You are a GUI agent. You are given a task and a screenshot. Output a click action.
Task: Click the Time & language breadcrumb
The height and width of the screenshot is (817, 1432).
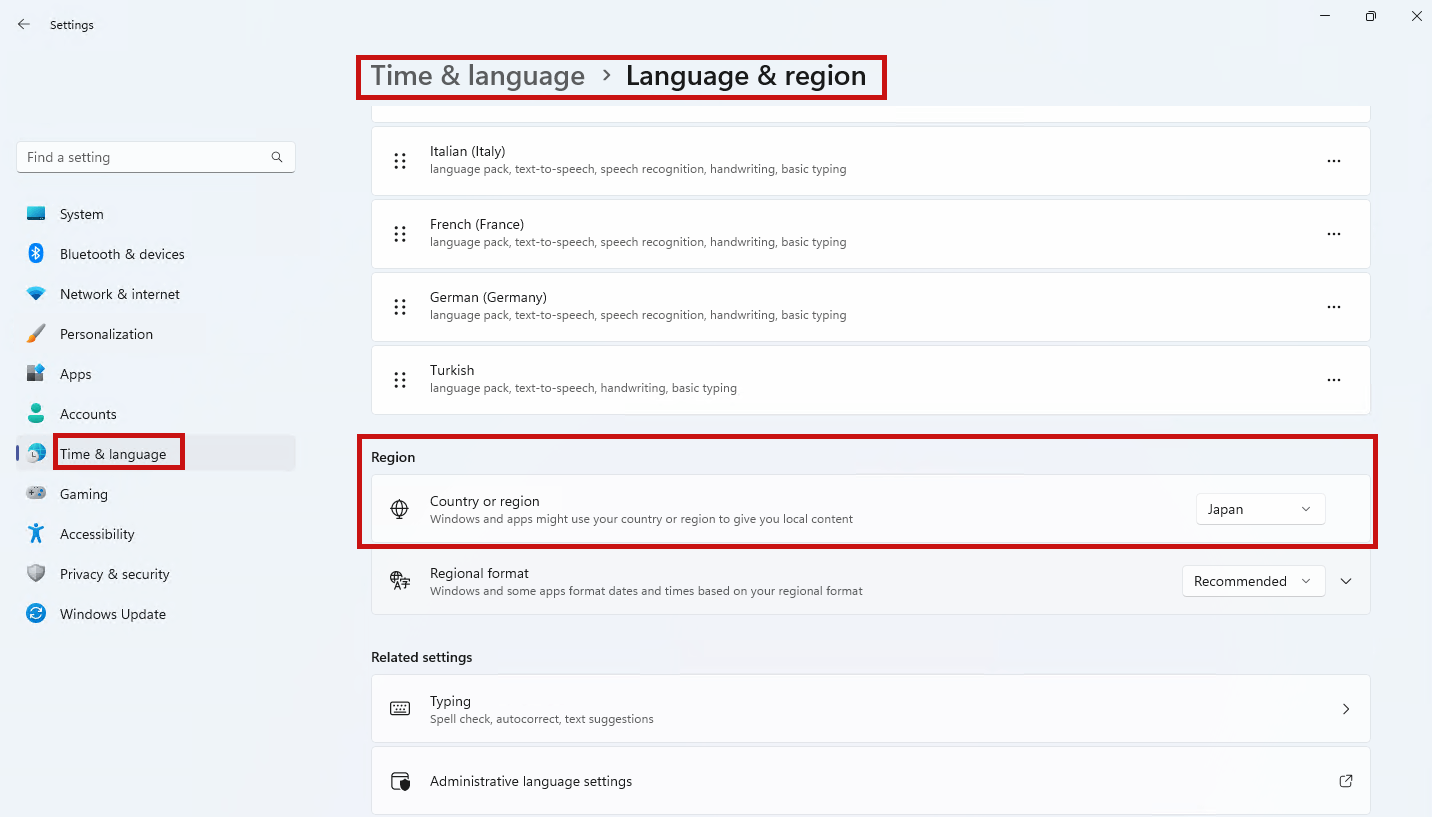tap(478, 76)
